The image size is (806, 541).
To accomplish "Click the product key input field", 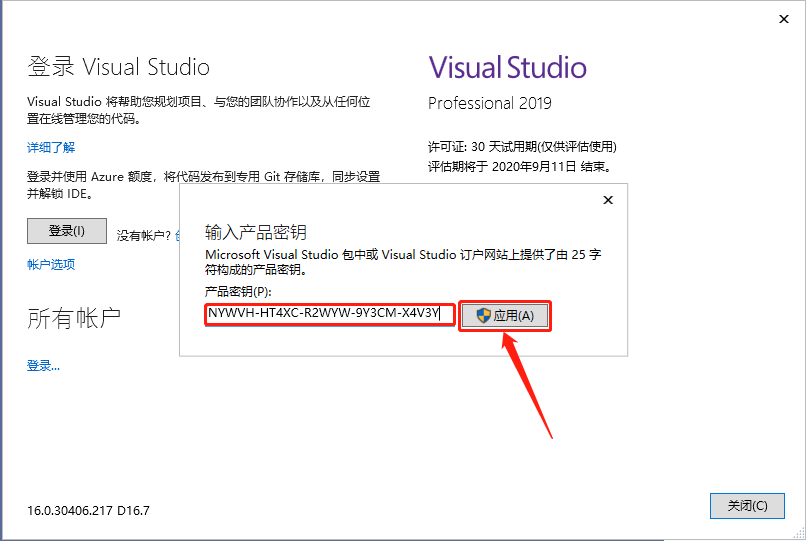I will pos(330,314).
